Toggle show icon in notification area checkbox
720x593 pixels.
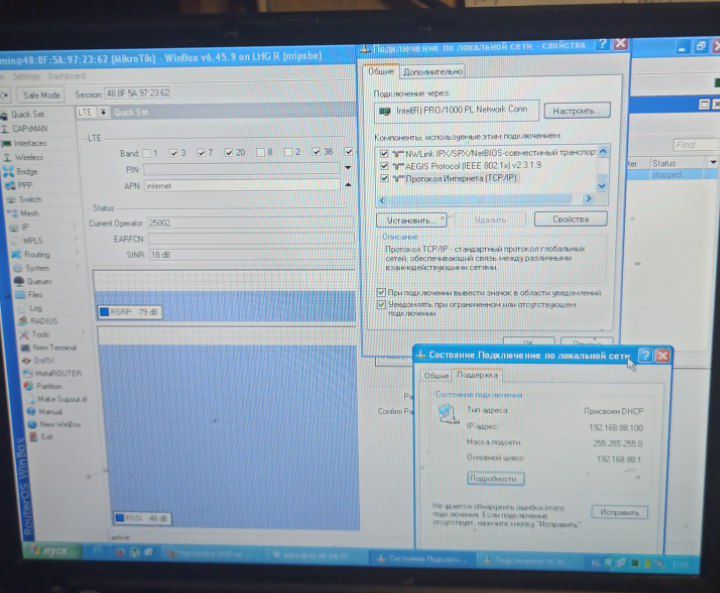[381, 292]
